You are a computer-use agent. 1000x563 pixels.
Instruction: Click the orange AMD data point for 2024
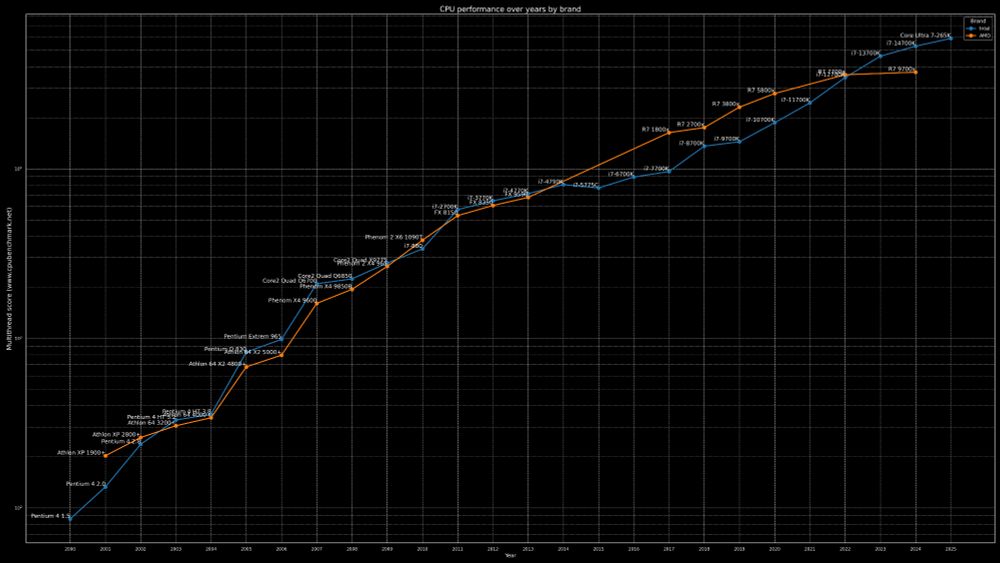click(x=916, y=72)
